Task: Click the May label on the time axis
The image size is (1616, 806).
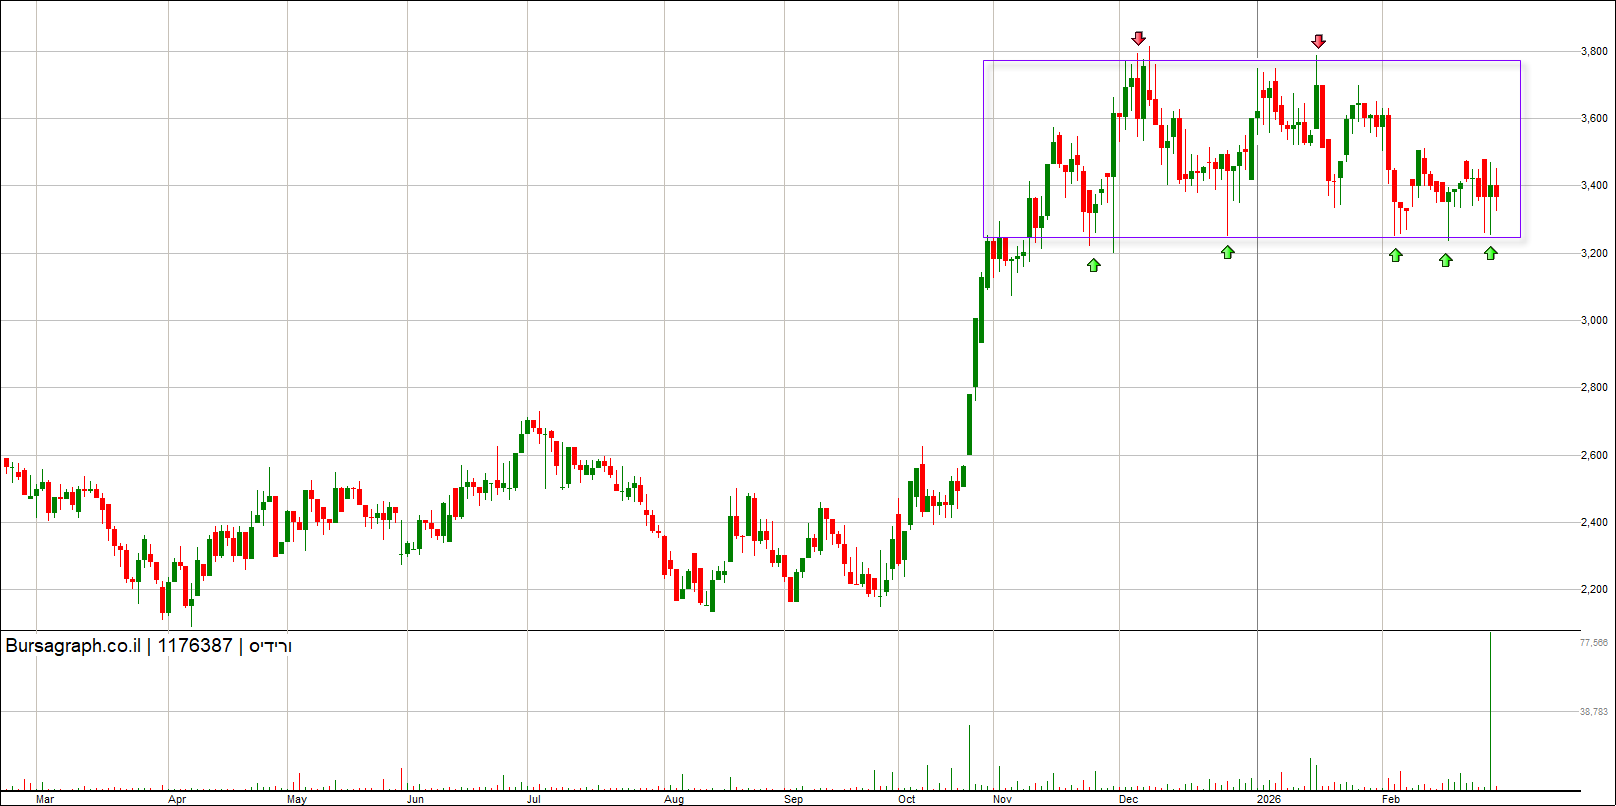Action: click(297, 799)
